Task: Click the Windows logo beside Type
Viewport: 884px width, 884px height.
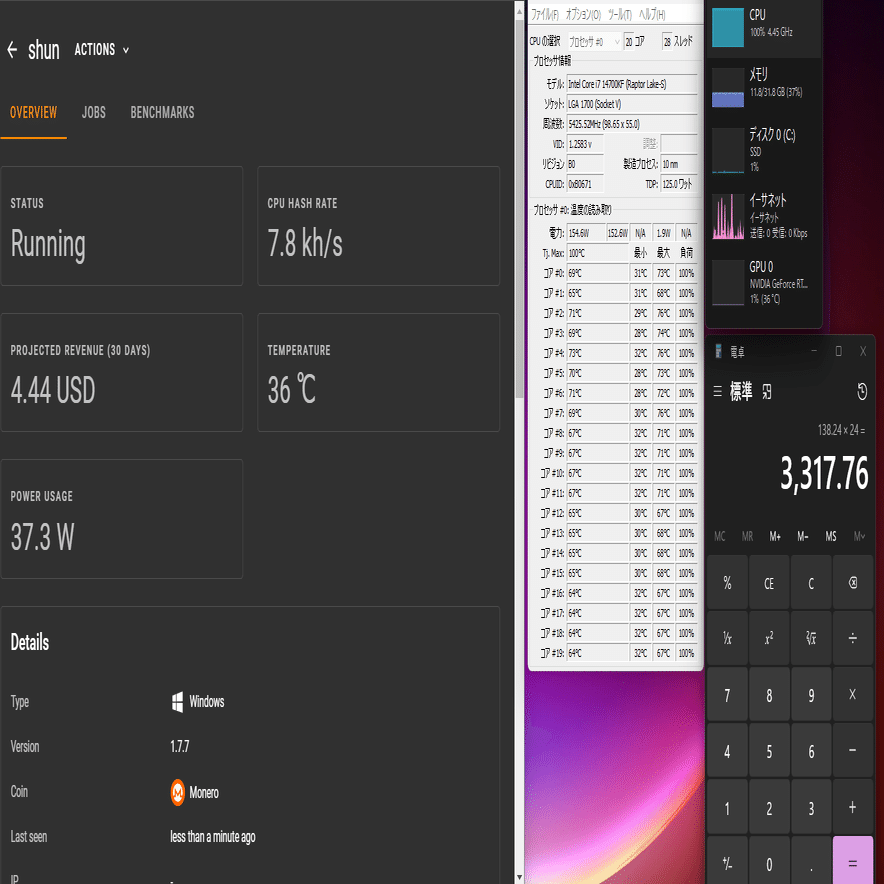Action: click(x=176, y=702)
